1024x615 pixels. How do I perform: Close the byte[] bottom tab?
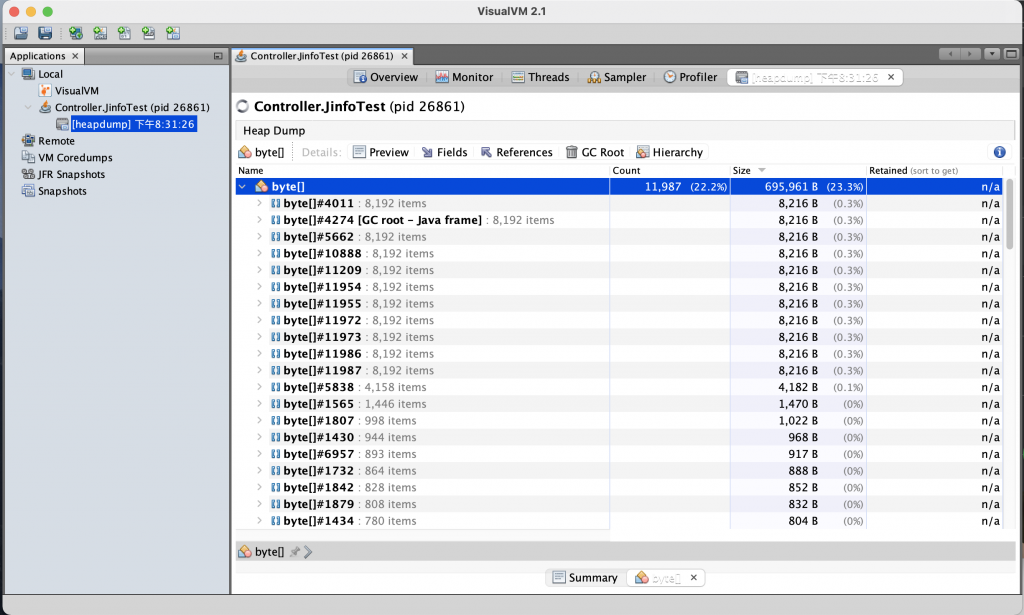pyautogui.click(x=694, y=578)
